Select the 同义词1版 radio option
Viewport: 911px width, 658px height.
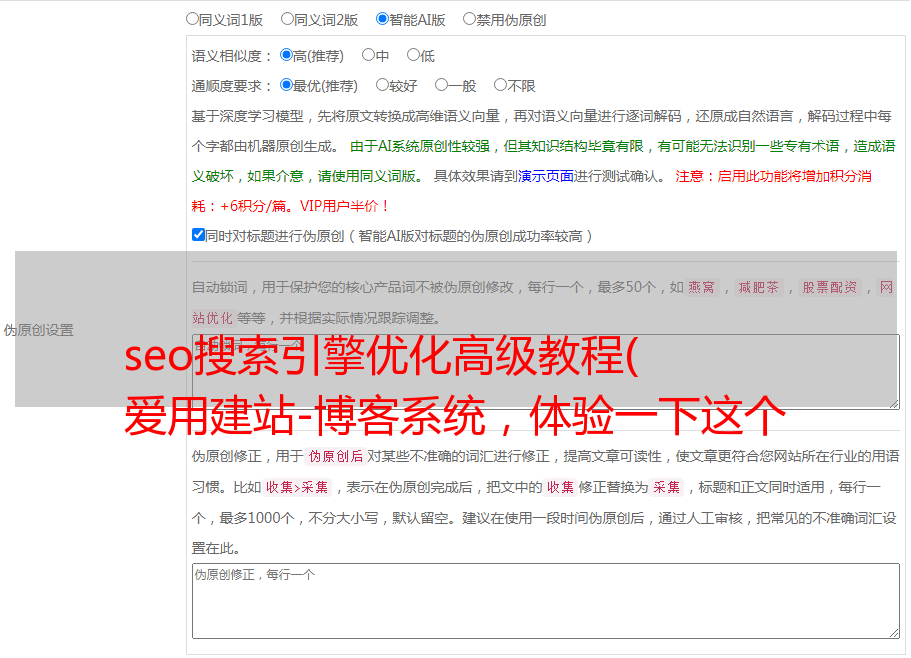tap(192, 19)
